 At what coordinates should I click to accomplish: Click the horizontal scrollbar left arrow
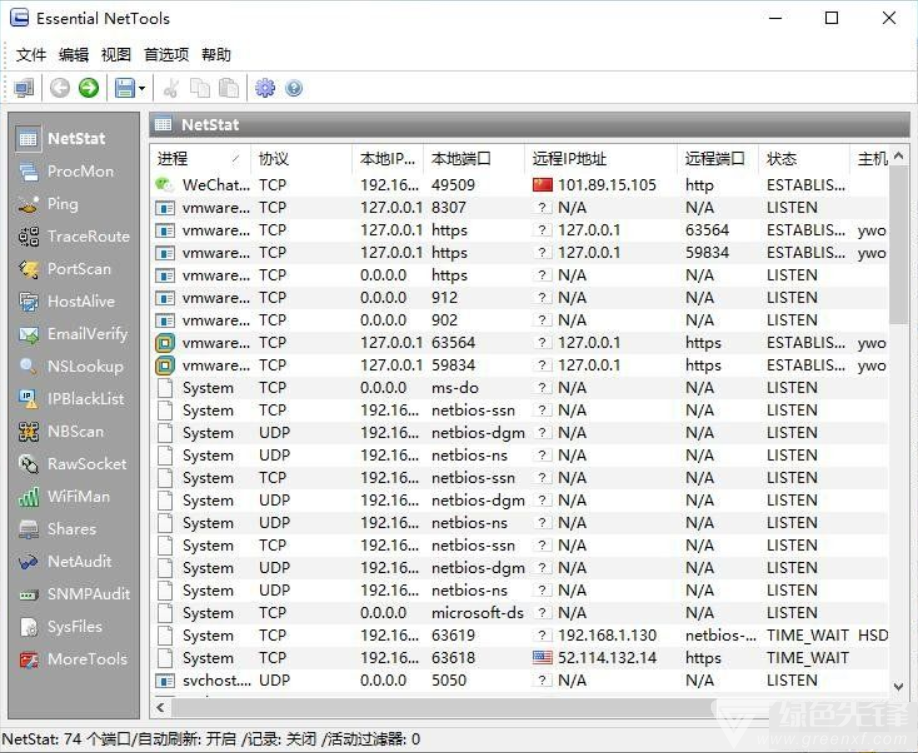click(x=160, y=707)
